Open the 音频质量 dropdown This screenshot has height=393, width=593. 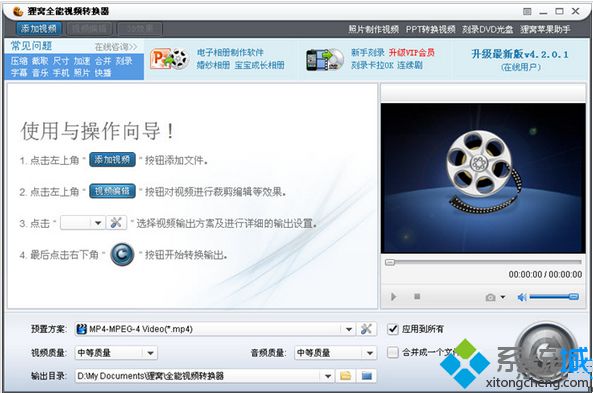(335, 353)
